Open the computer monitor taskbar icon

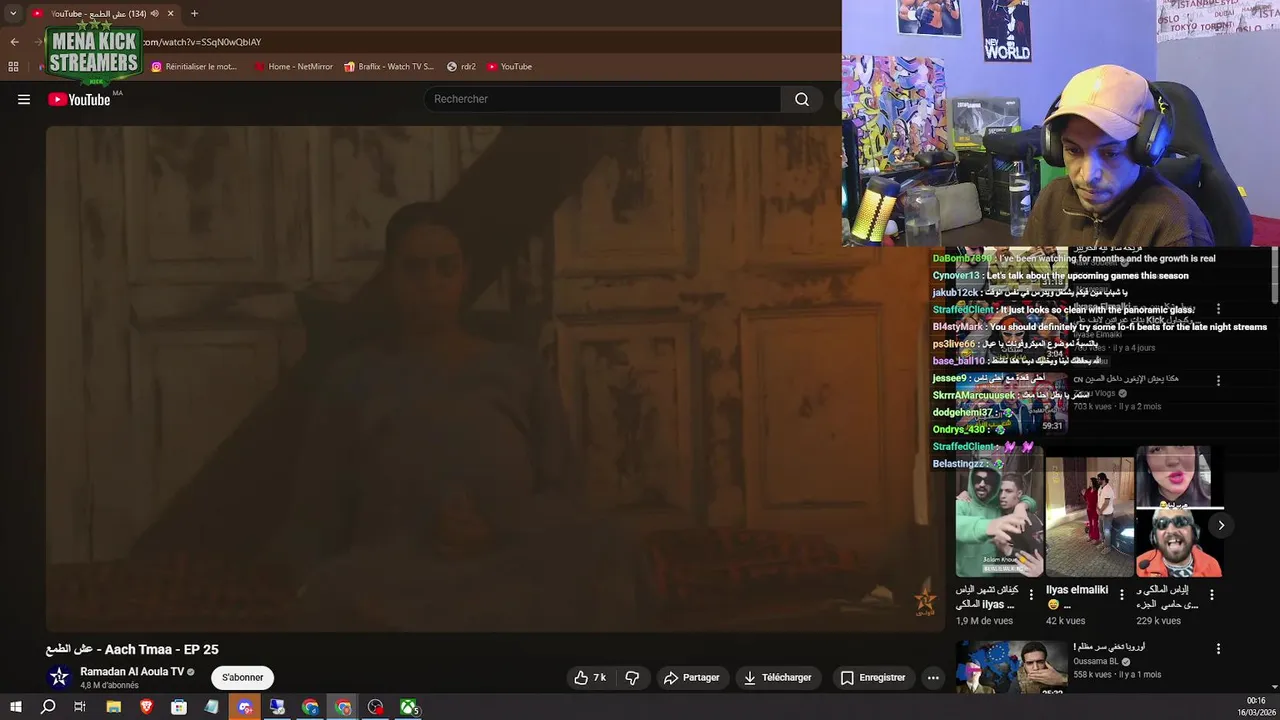pos(278,707)
